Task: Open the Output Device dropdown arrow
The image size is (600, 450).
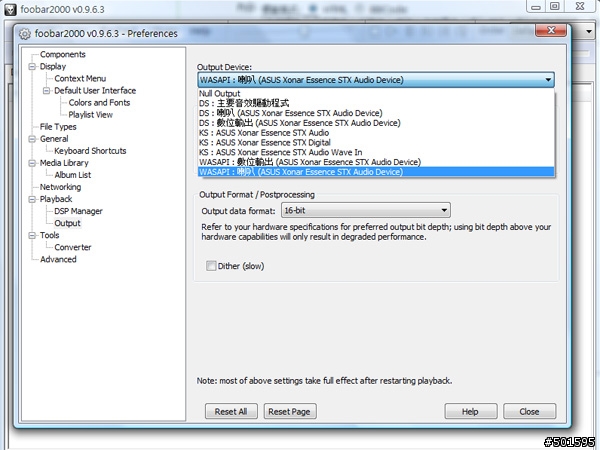Action: tap(548, 80)
